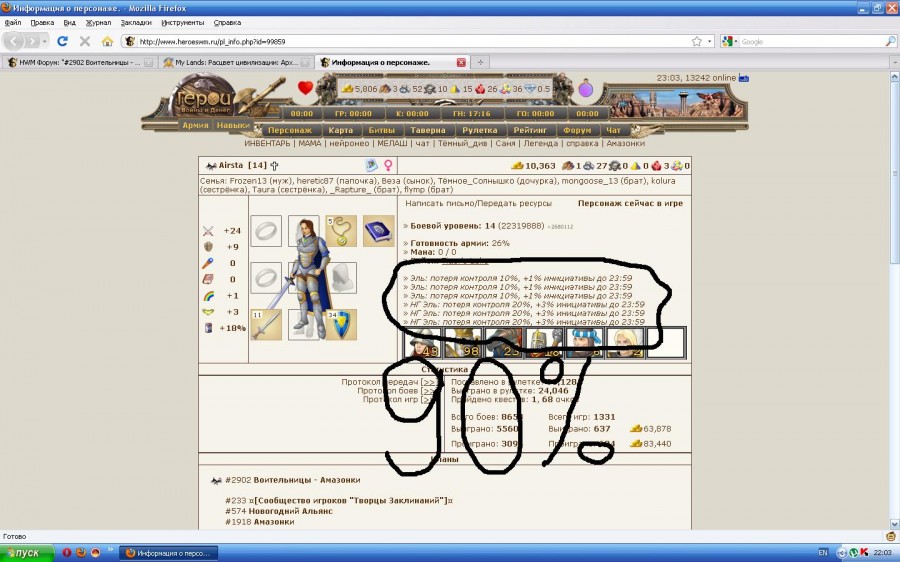
Task: Click the blue spellbook artifact slot
Action: click(x=378, y=231)
